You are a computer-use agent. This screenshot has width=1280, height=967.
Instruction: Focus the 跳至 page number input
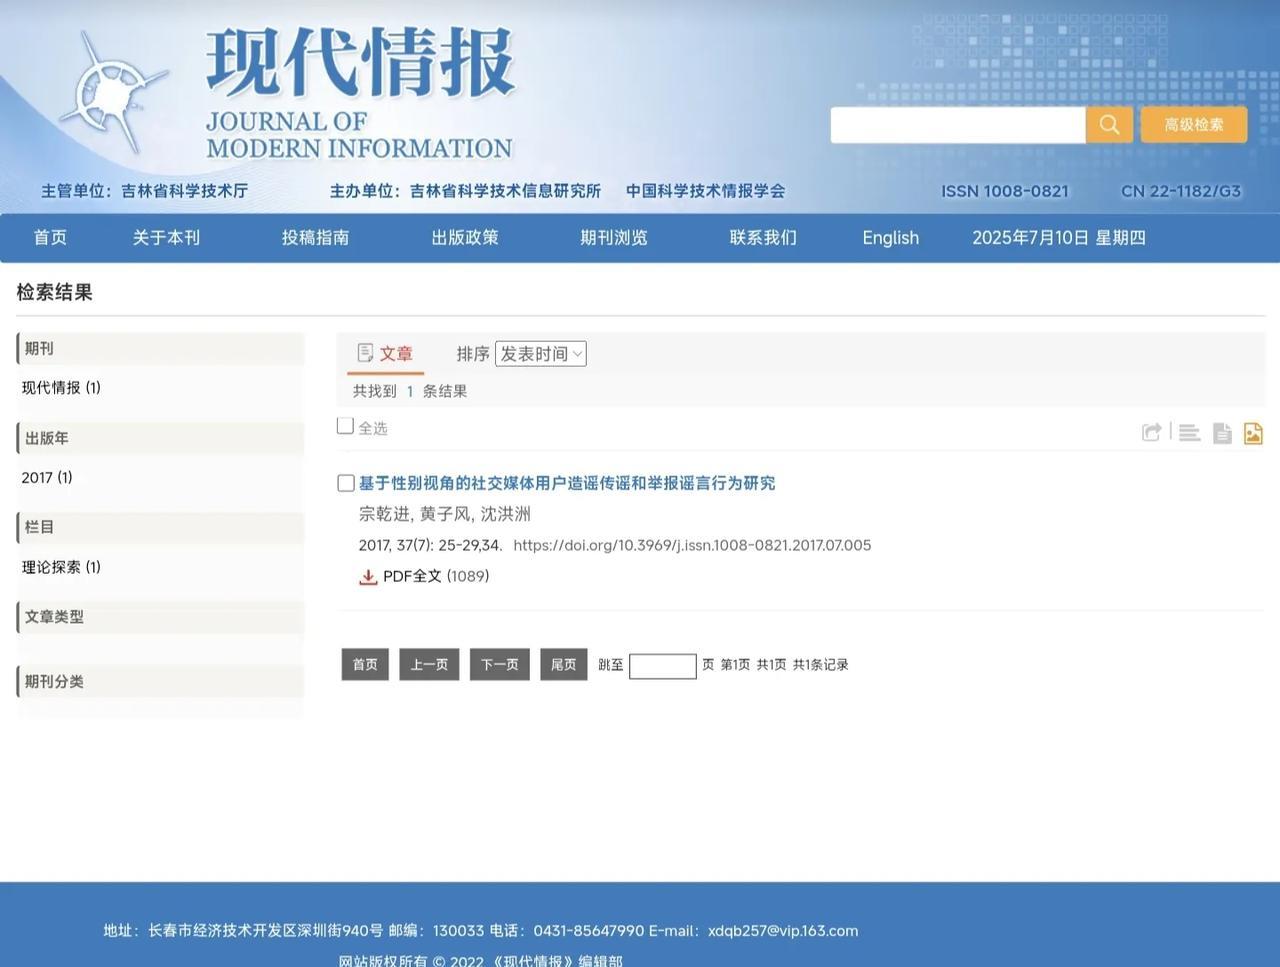coord(663,666)
